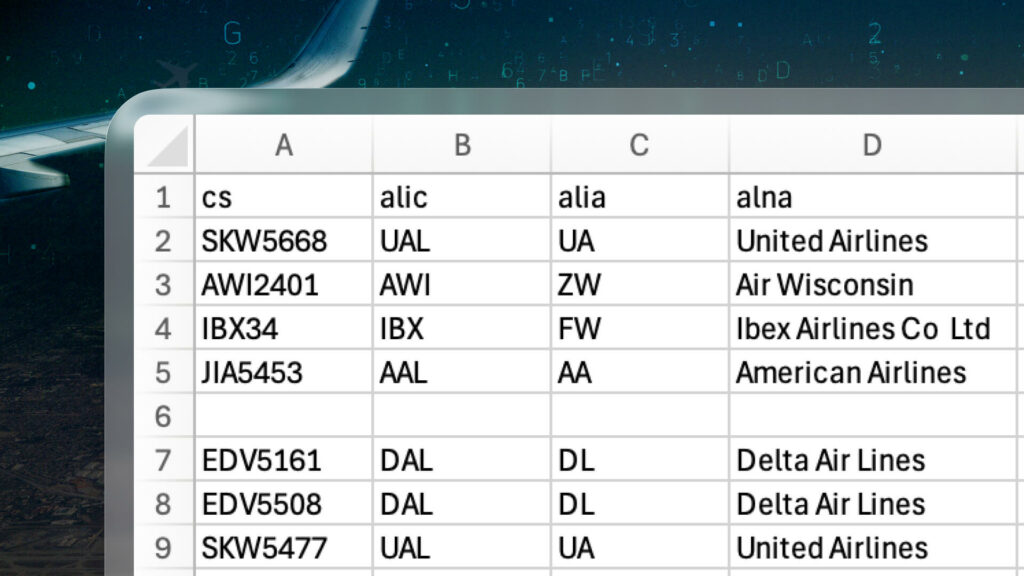
Task: Select the Air Wisconsin cell
Action: pos(872,284)
